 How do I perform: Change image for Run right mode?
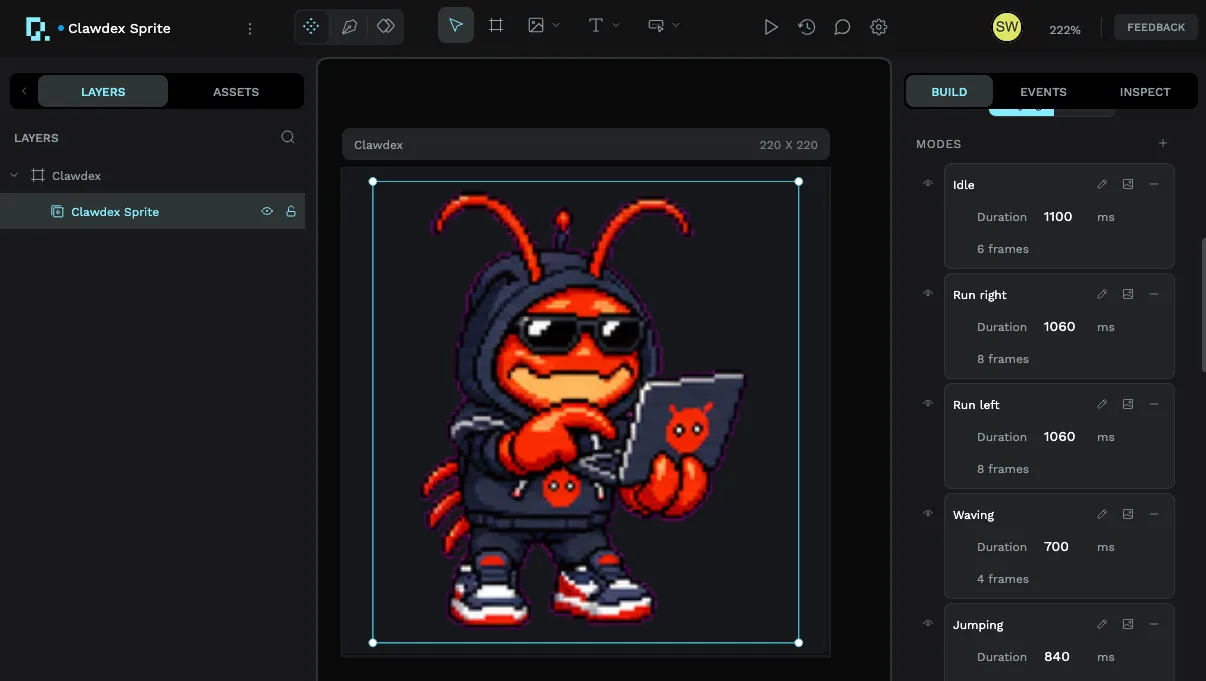(x=1128, y=294)
